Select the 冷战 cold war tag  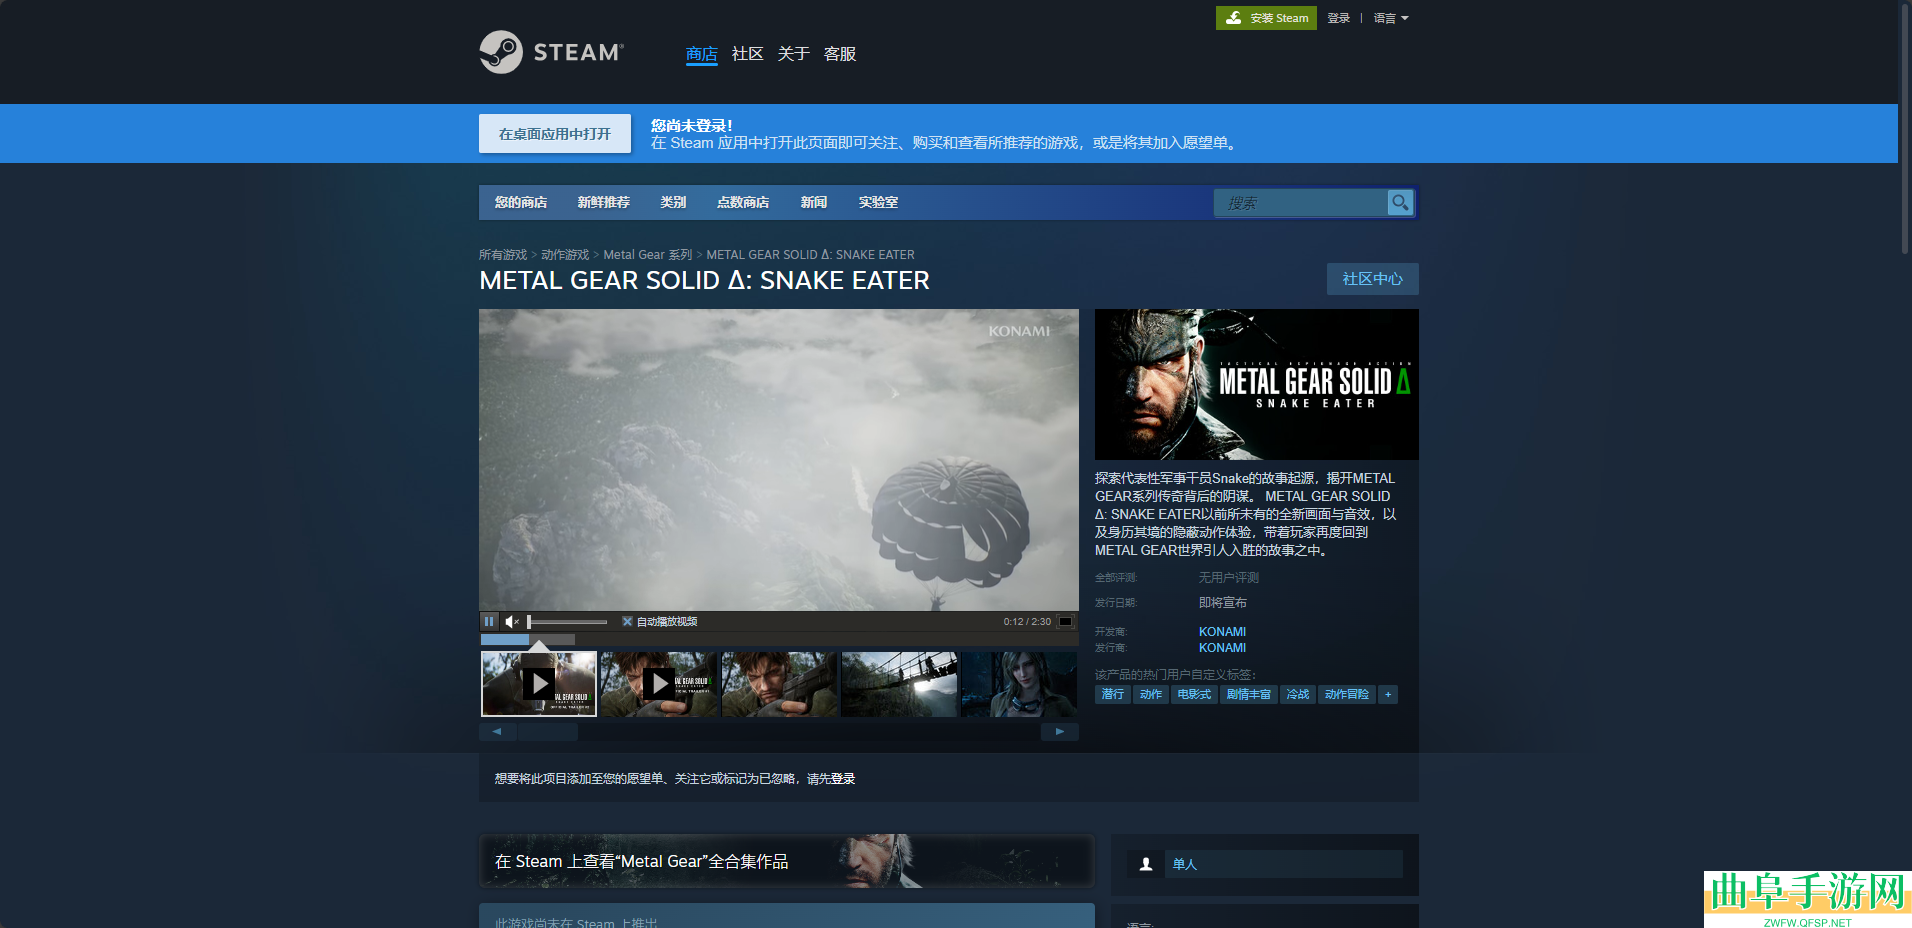1298,694
